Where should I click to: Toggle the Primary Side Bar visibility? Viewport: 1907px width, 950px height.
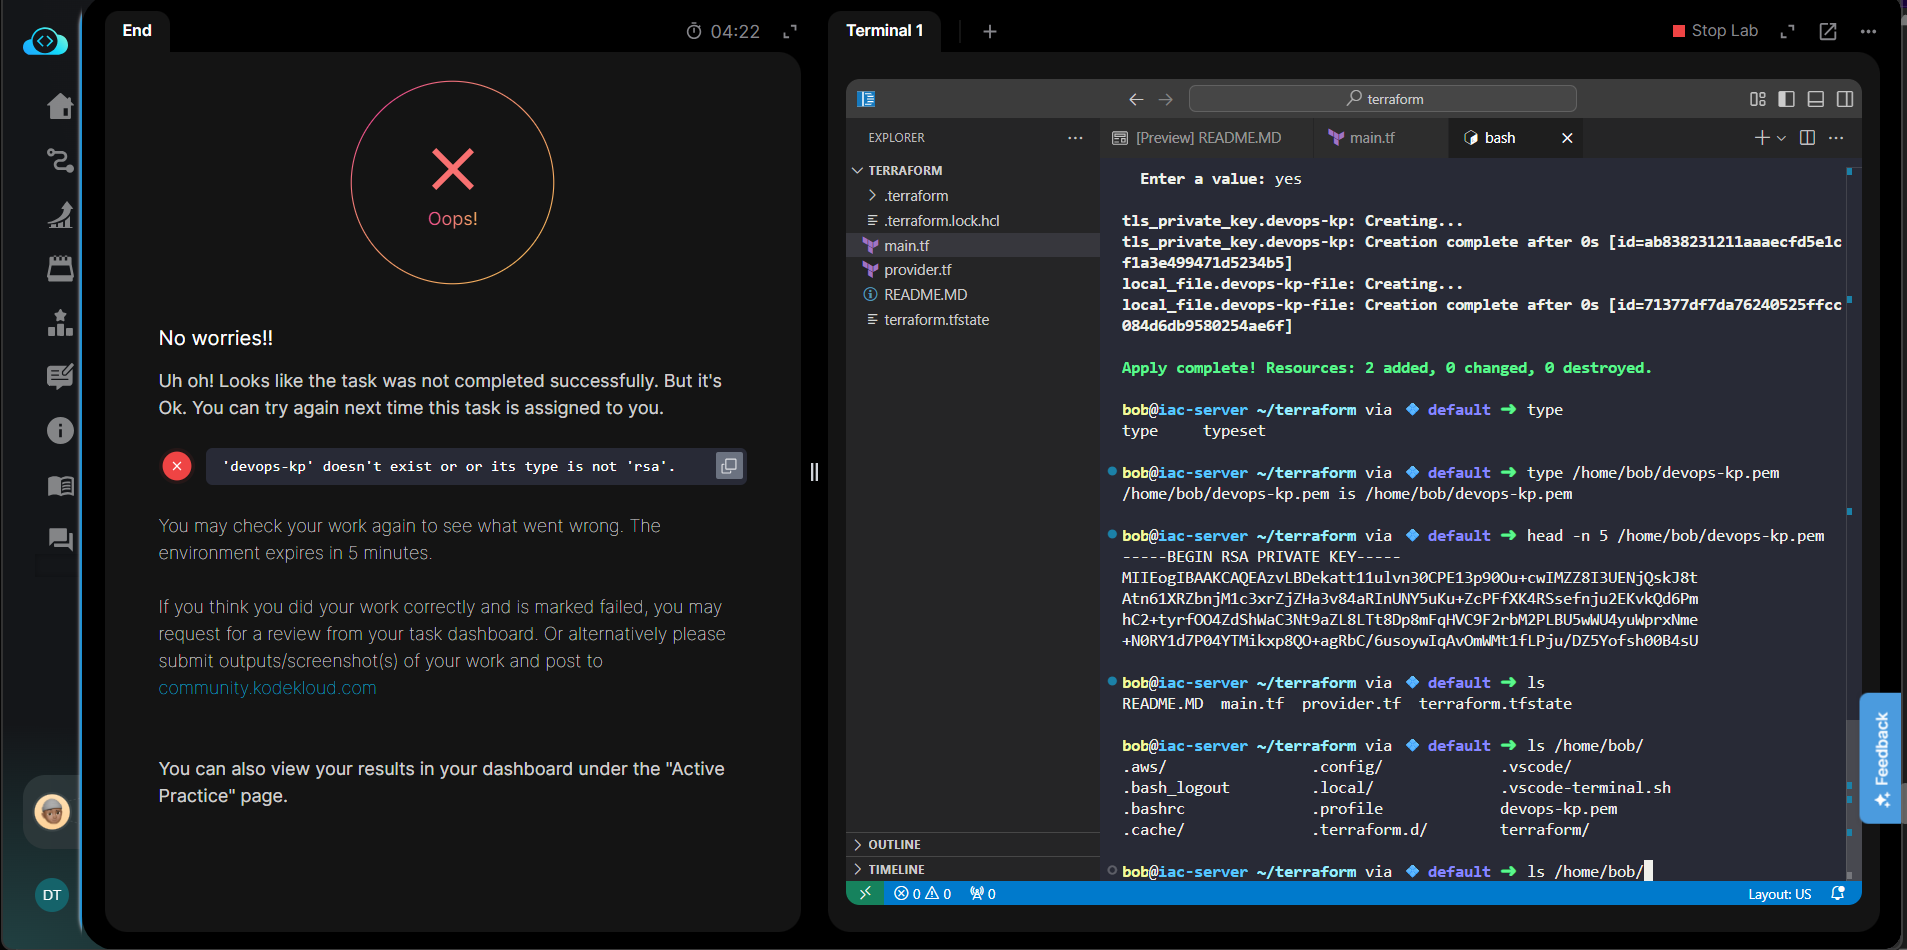(x=1785, y=99)
